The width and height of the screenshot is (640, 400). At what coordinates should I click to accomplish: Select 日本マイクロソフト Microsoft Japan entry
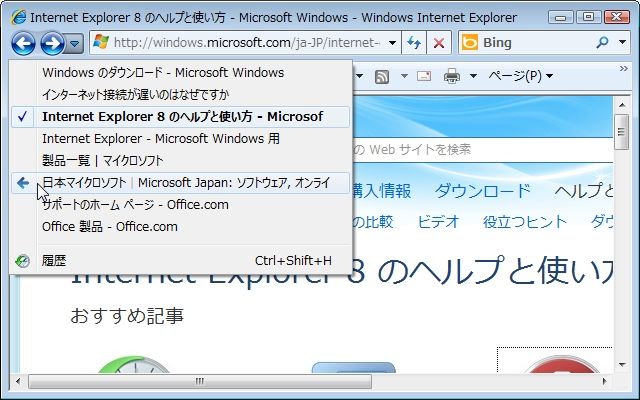[180, 183]
